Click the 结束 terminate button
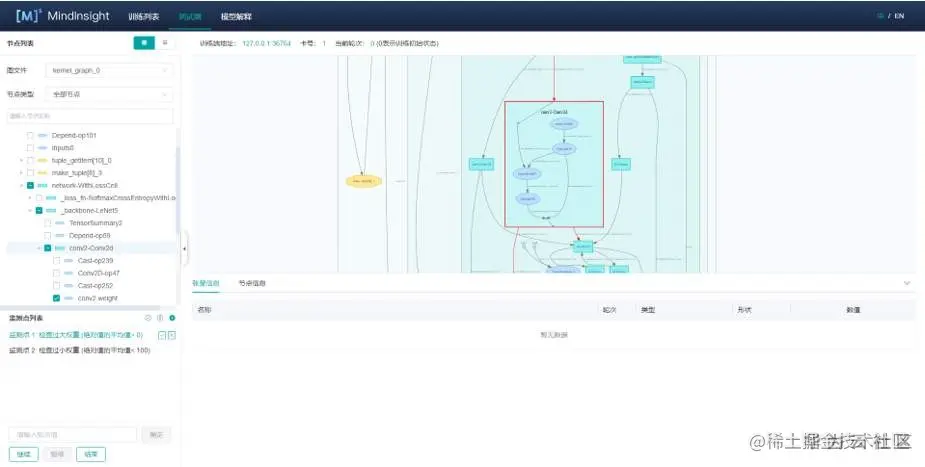925x467 pixels. coord(91,454)
